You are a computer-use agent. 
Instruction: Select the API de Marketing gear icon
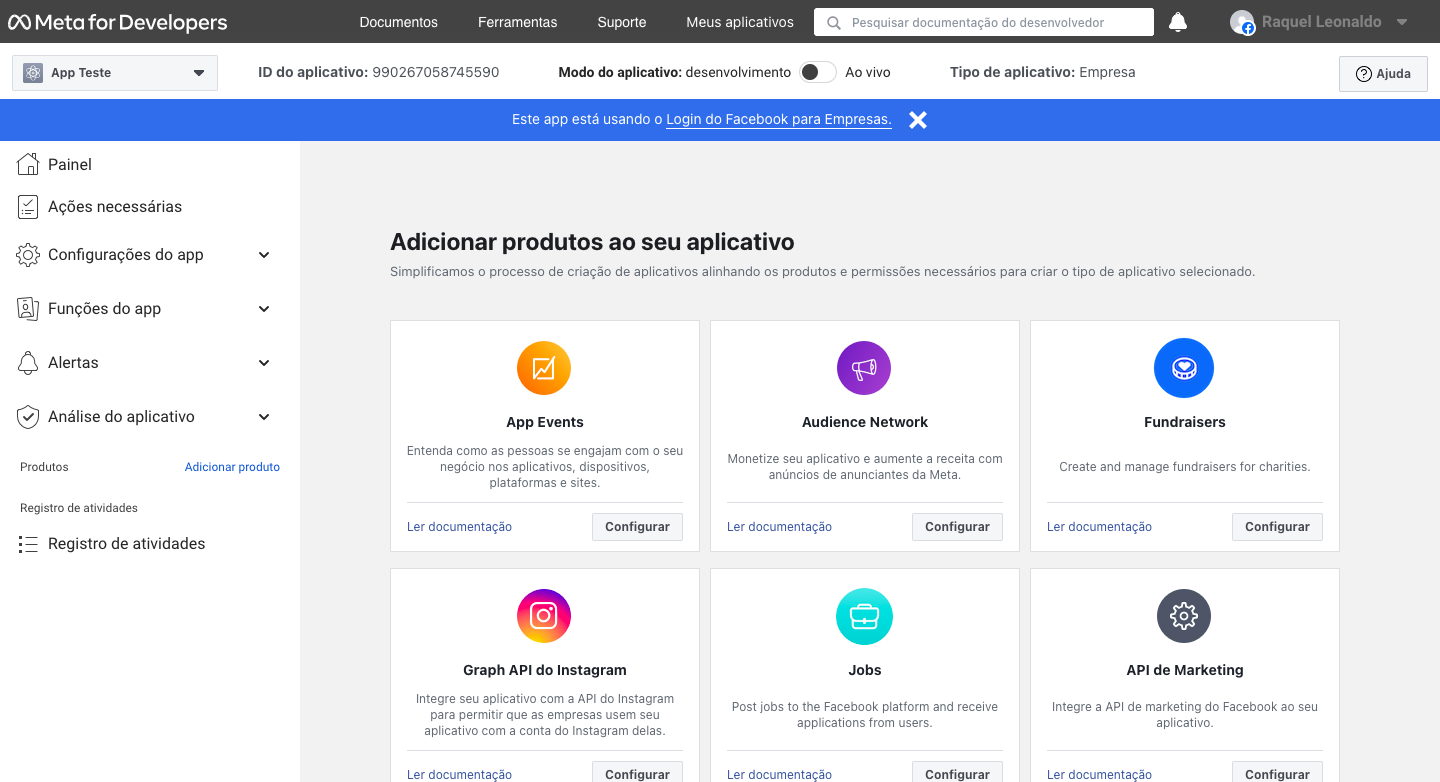pos(1184,615)
